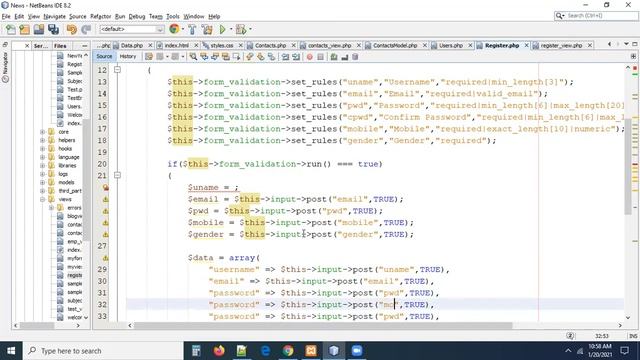640x360 pixels.
Task: Click the editor vertical scrollbar
Action: [628, 167]
